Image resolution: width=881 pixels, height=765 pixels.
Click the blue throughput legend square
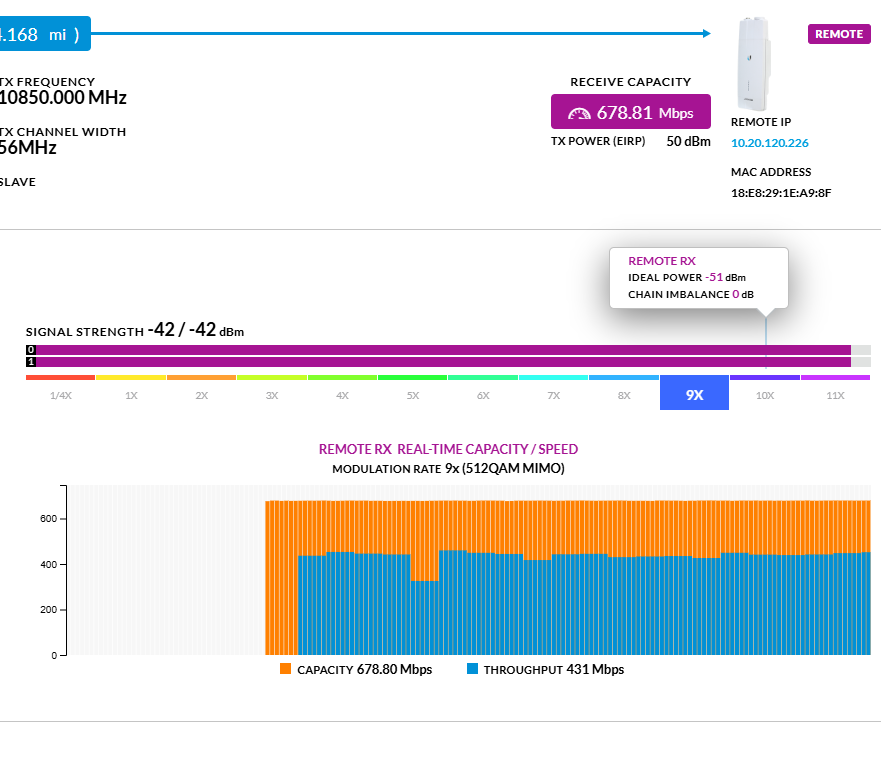pyautogui.click(x=472, y=669)
